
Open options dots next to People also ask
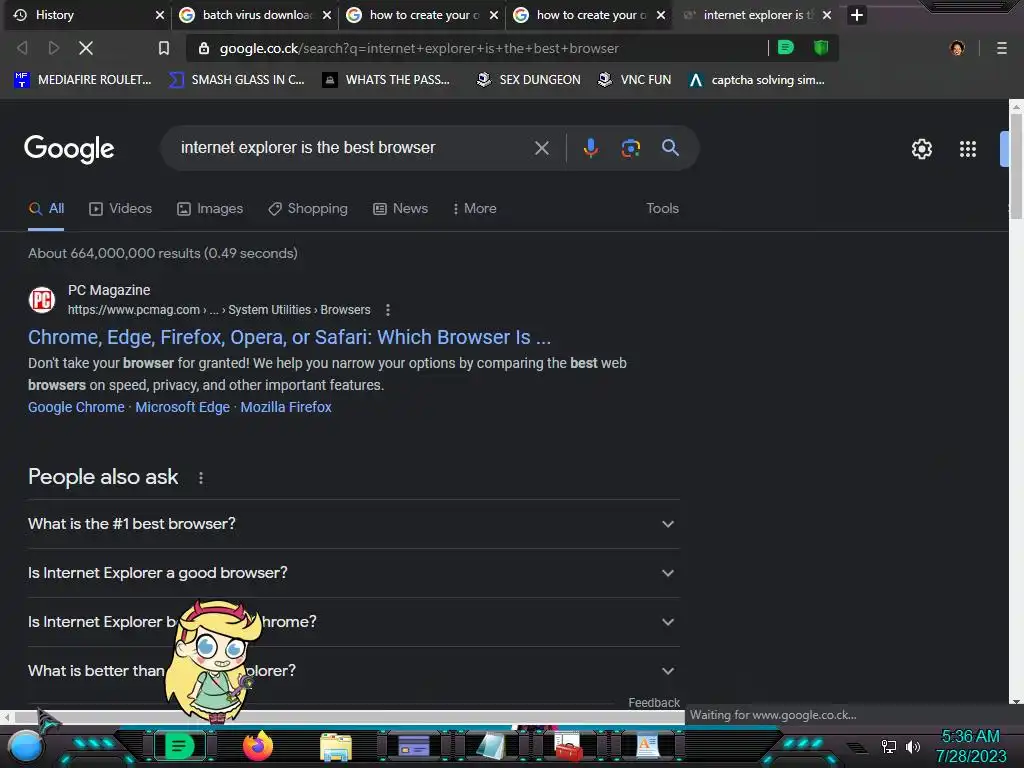pyautogui.click(x=201, y=478)
